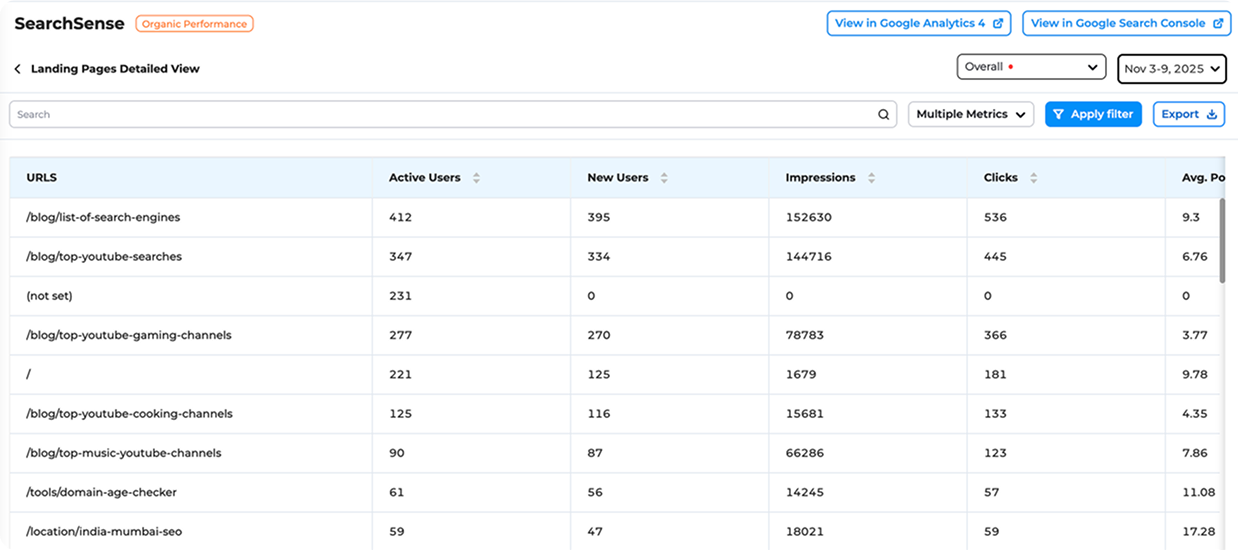The width and height of the screenshot is (1238, 550).
Task: Open View in Google Search Console
Action: coord(1126,23)
